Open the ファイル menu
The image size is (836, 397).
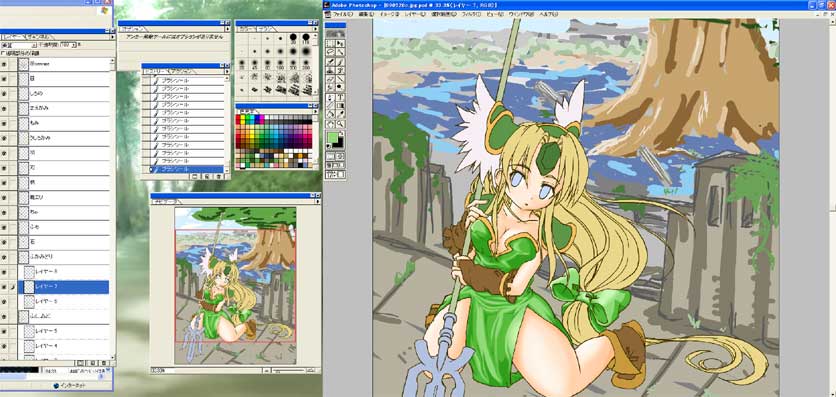[342, 14]
